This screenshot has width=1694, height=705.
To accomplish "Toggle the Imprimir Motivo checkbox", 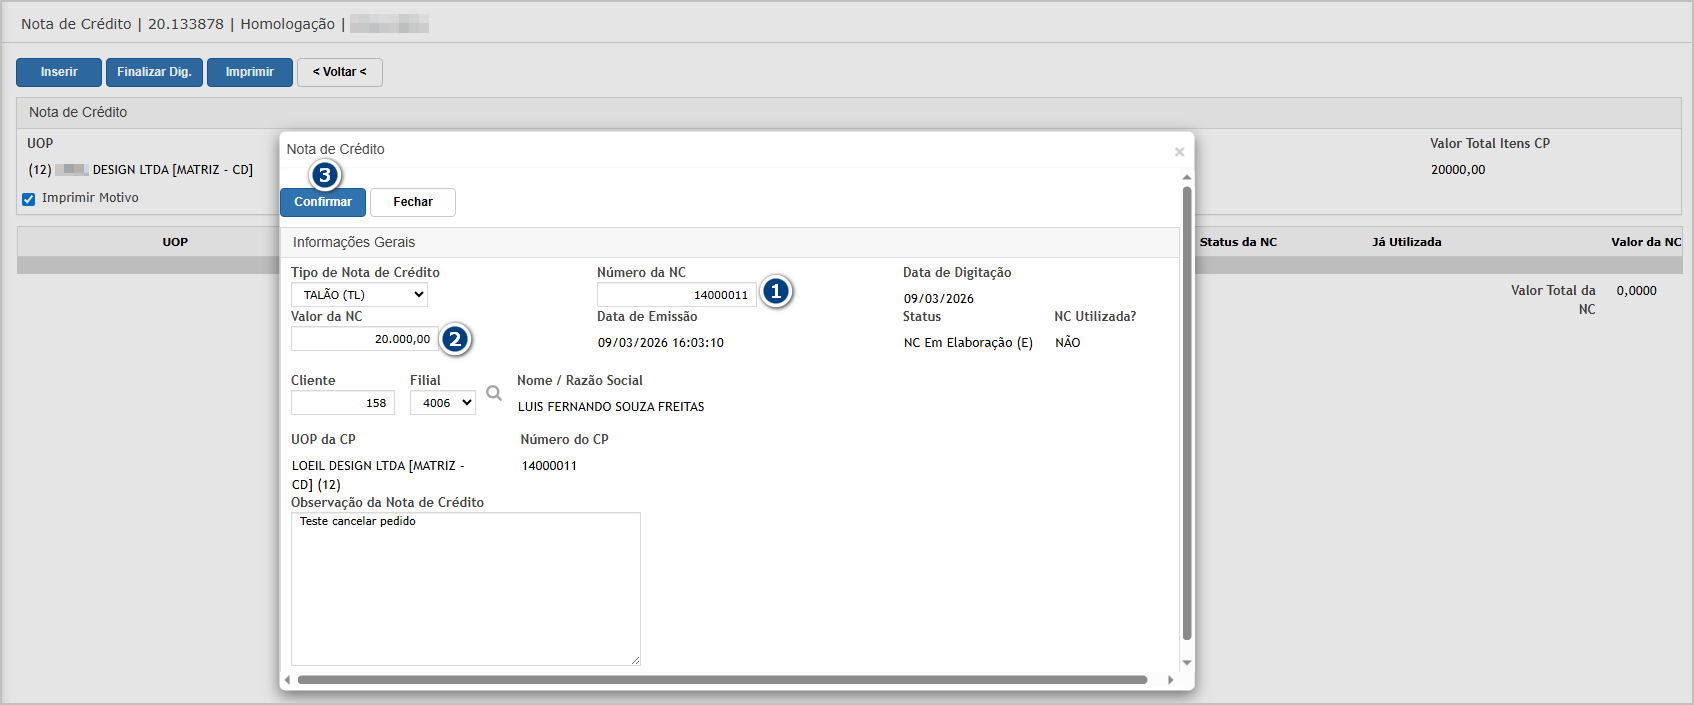I will tap(29, 199).
